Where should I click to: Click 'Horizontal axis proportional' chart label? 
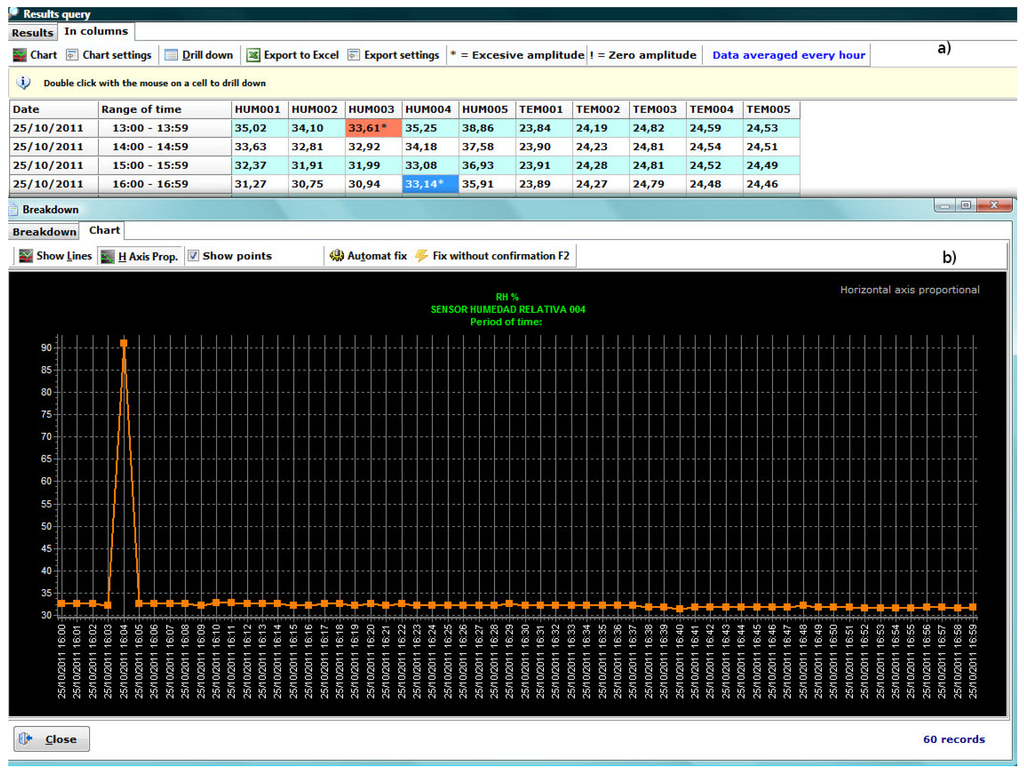(909, 290)
